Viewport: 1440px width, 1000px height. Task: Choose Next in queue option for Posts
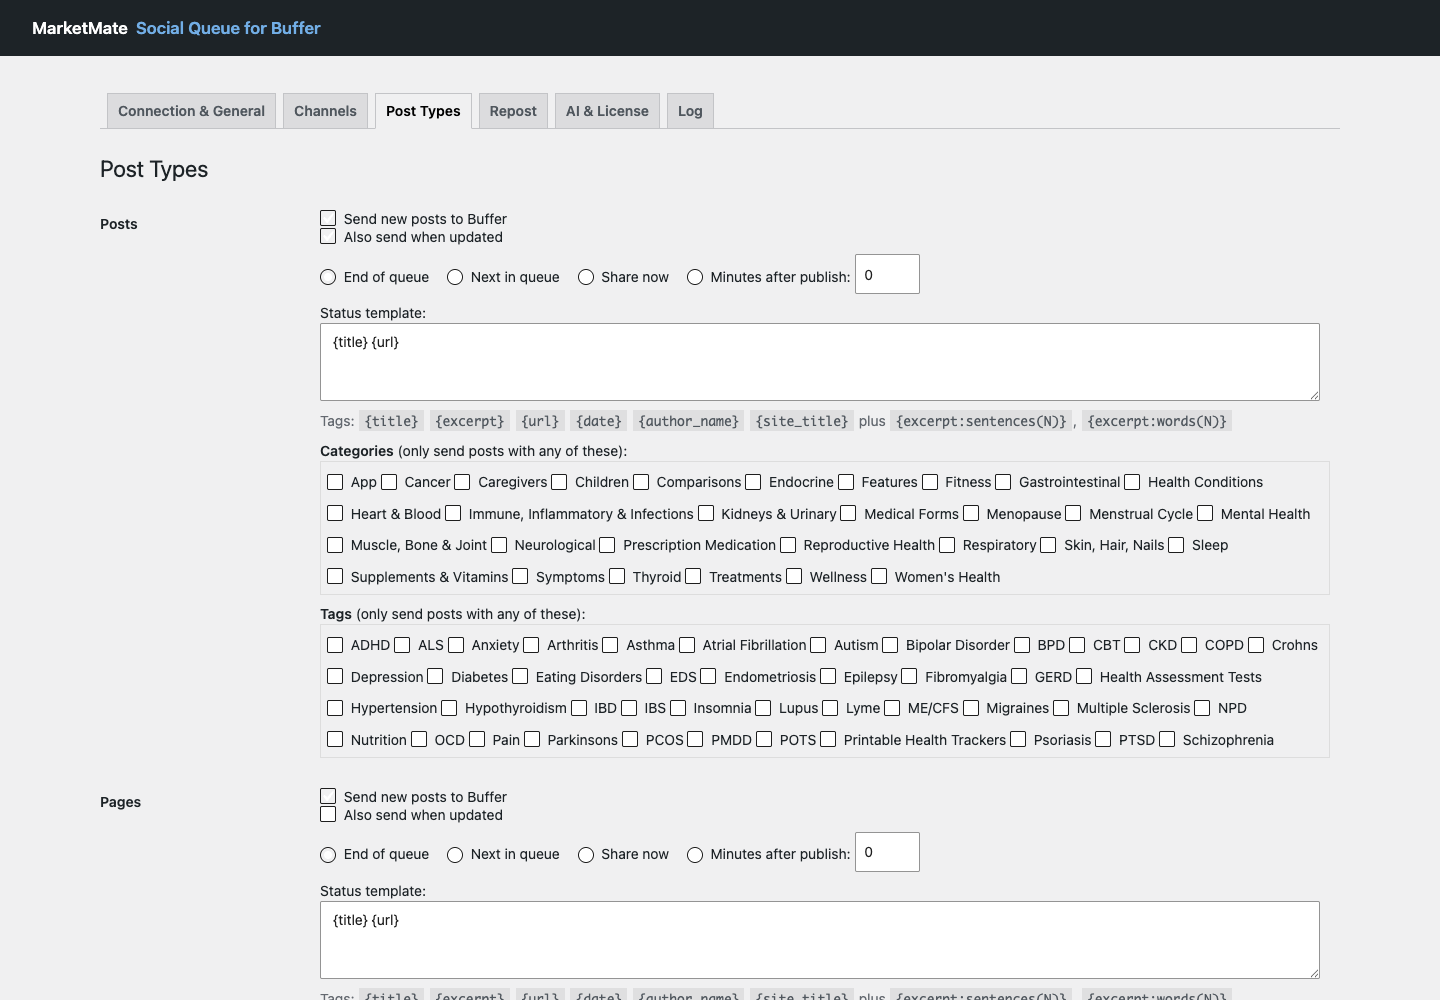[x=455, y=277]
